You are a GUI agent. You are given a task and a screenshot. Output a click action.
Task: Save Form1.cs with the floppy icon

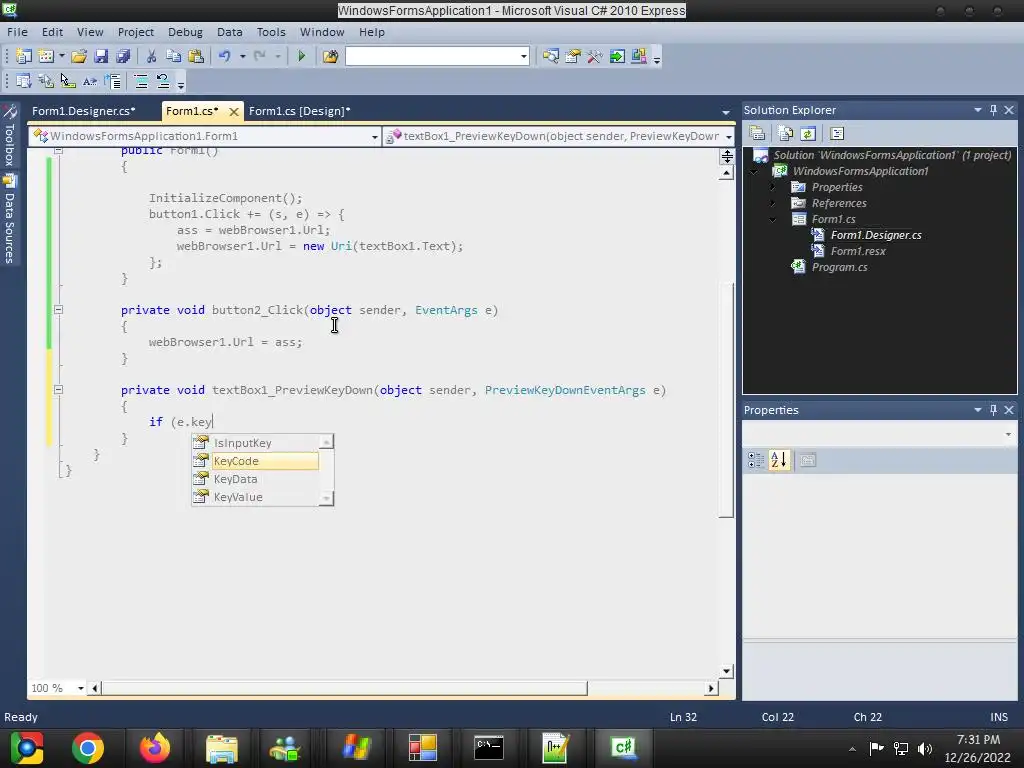(x=101, y=57)
